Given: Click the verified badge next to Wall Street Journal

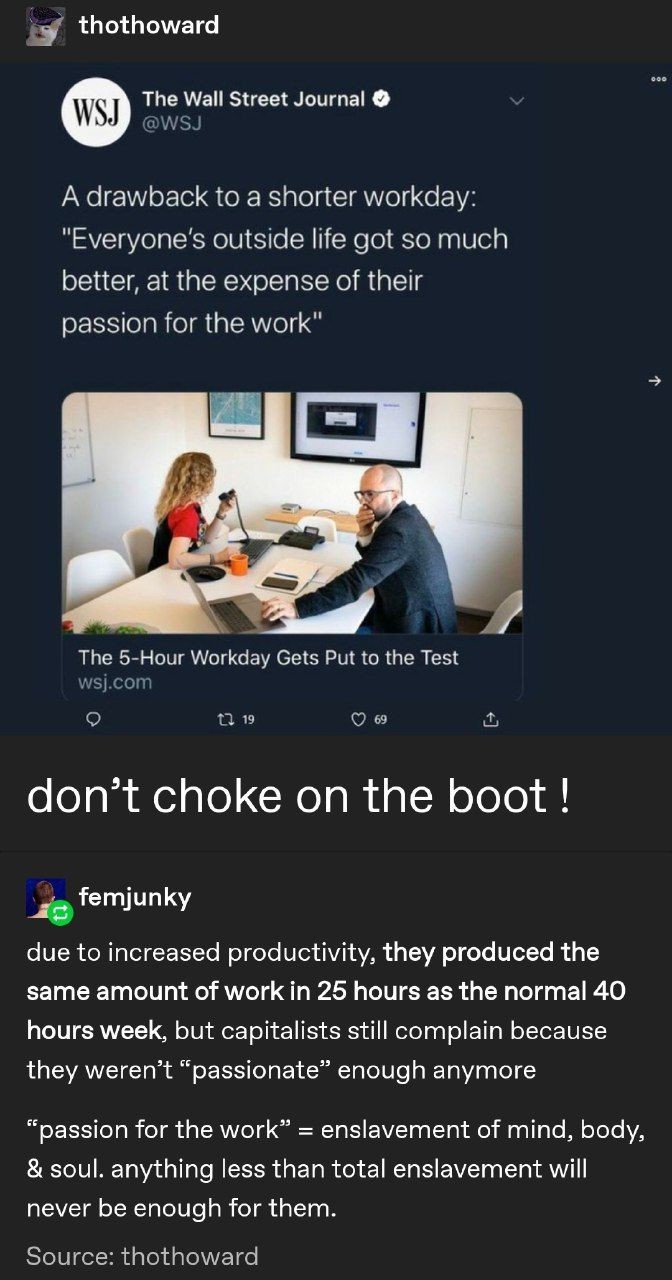Looking at the screenshot, I should (381, 98).
